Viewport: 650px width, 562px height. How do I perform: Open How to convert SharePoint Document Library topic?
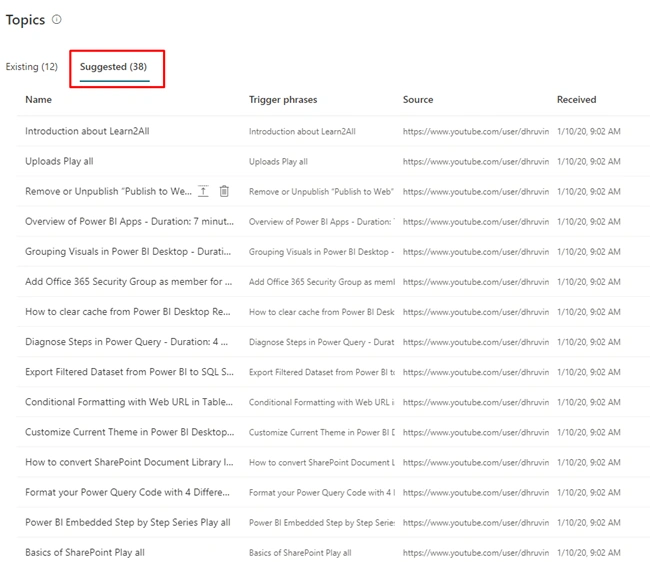(129, 462)
